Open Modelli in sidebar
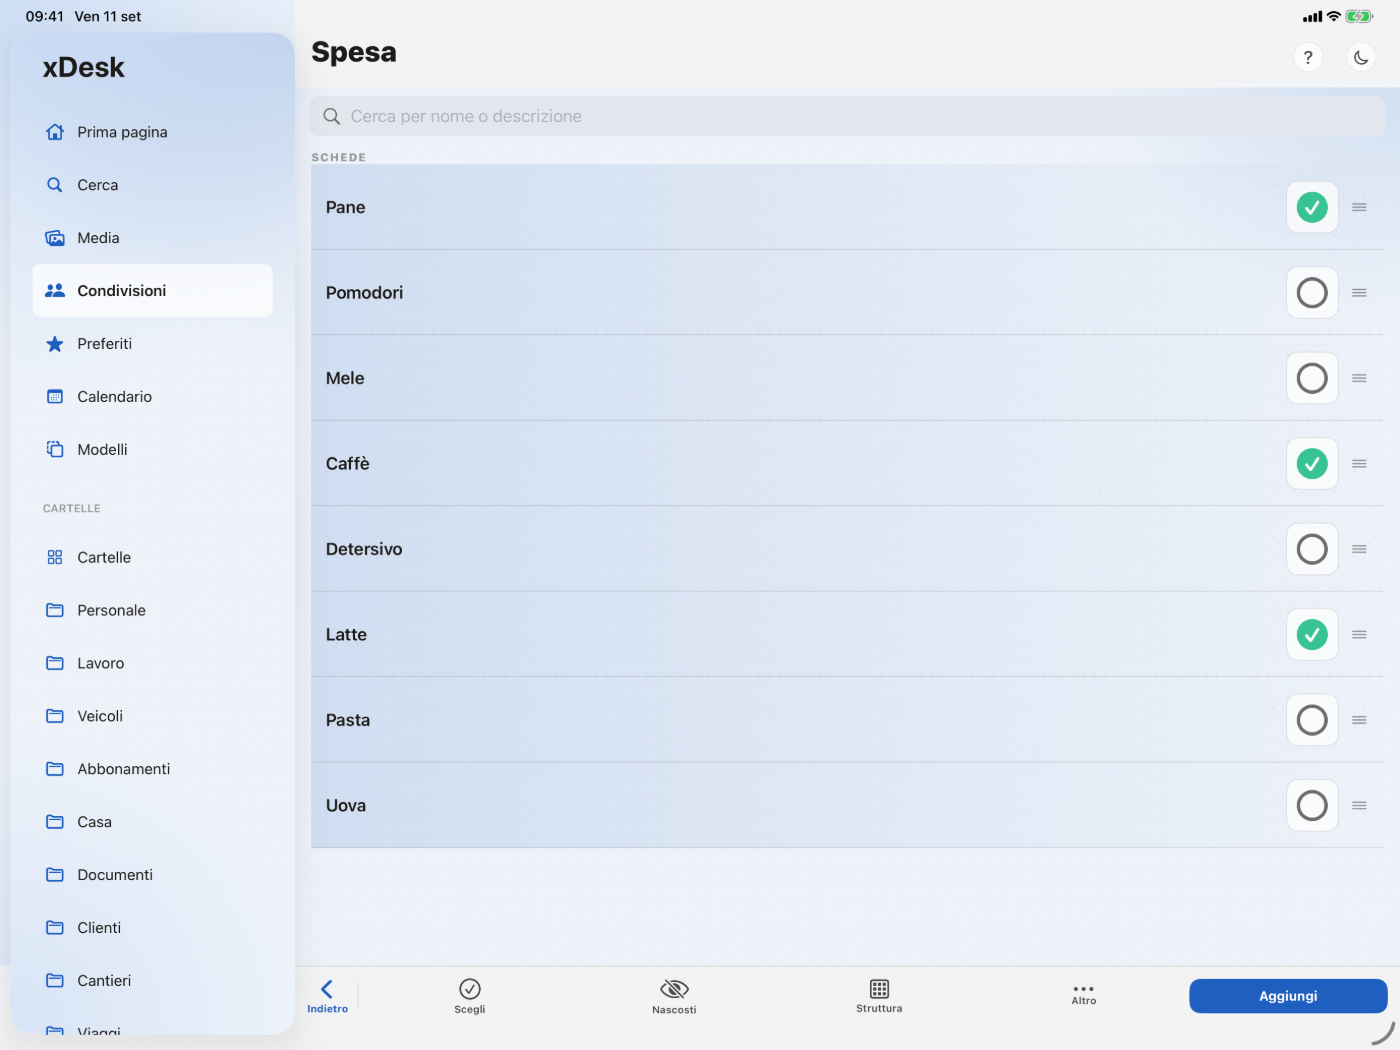The height and width of the screenshot is (1050, 1400). click(152, 450)
